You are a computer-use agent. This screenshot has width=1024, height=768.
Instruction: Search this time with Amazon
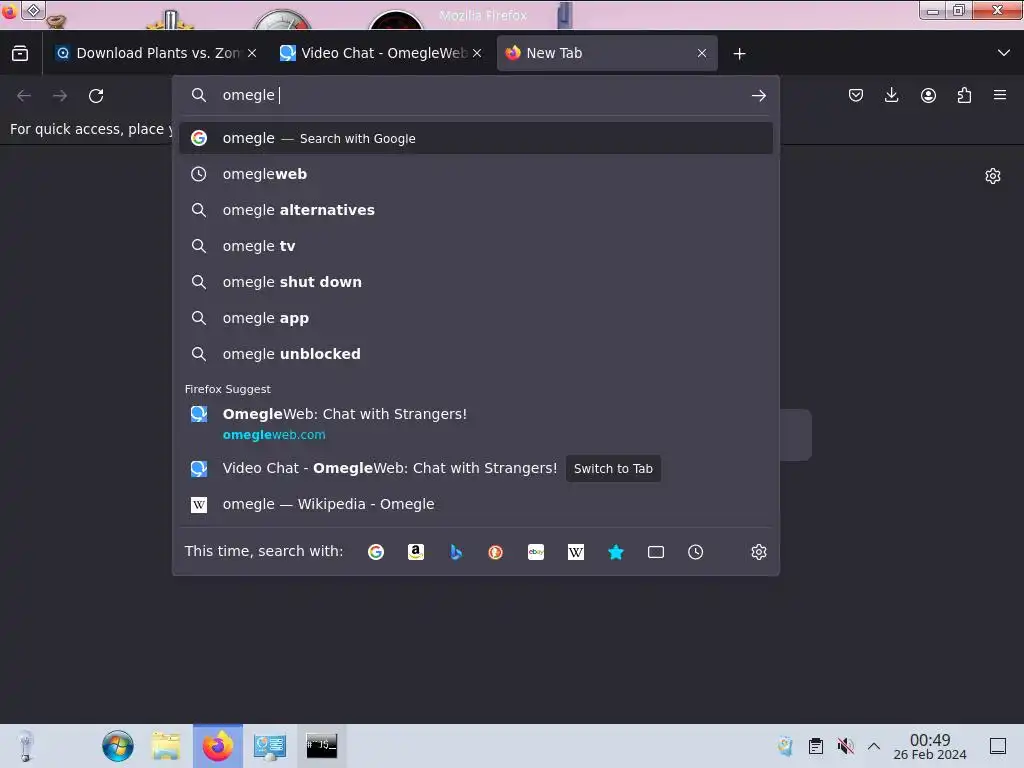pos(416,552)
